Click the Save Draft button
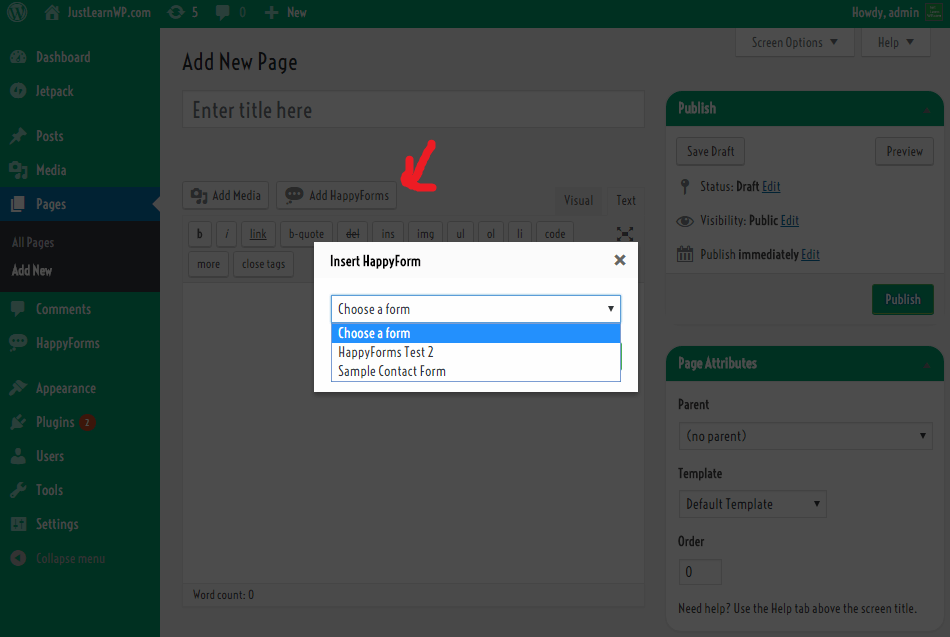The height and width of the screenshot is (637, 950). click(710, 152)
